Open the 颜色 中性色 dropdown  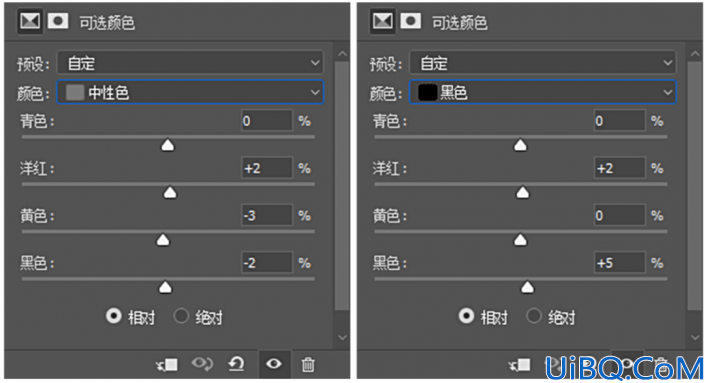(190, 92)
